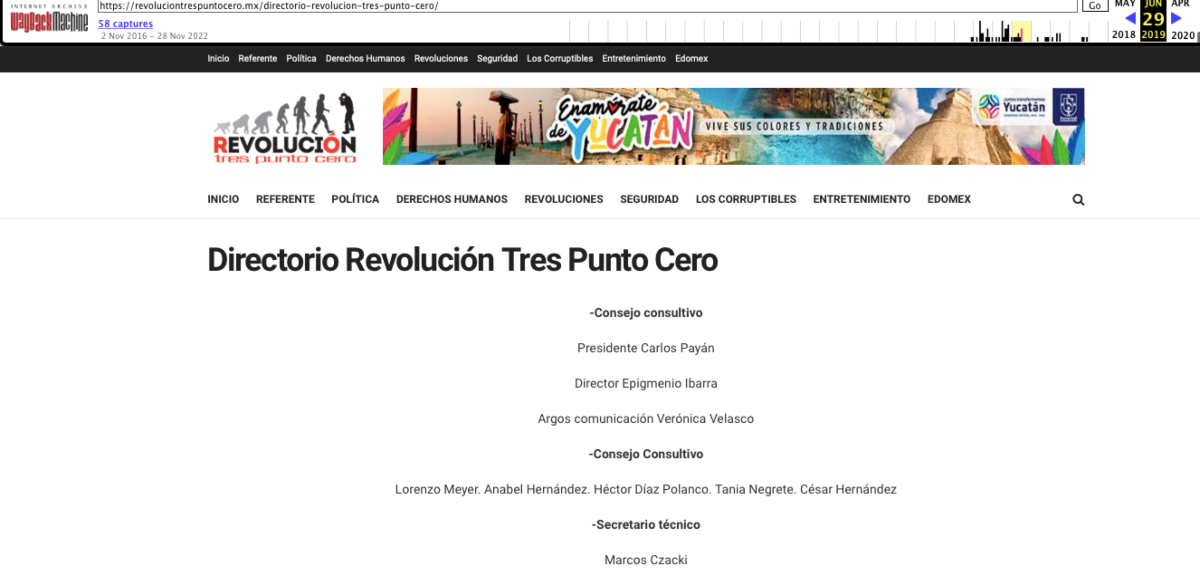1200x576 pixels.
Task: Click Edomex in the top black bar
Action: click(x=691, y=59)
